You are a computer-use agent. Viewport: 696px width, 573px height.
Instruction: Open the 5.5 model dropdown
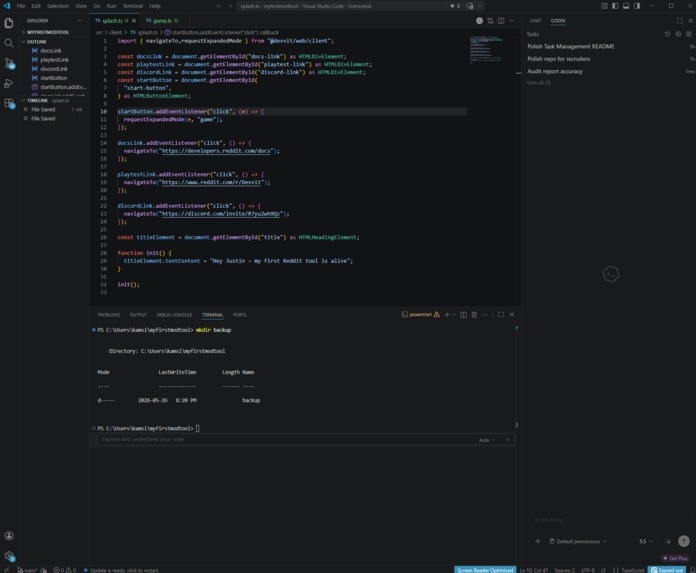646,541
